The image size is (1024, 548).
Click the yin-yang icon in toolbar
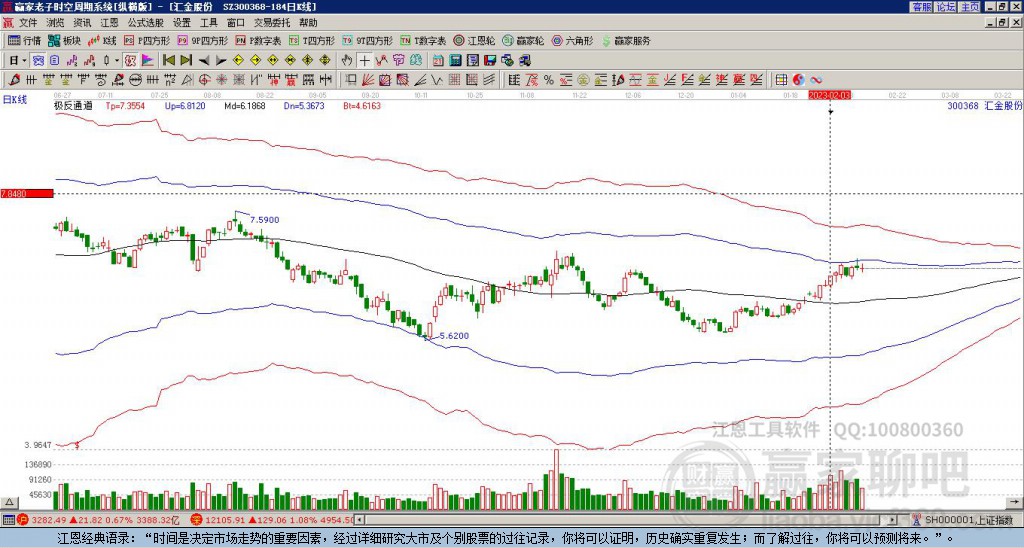799,79
